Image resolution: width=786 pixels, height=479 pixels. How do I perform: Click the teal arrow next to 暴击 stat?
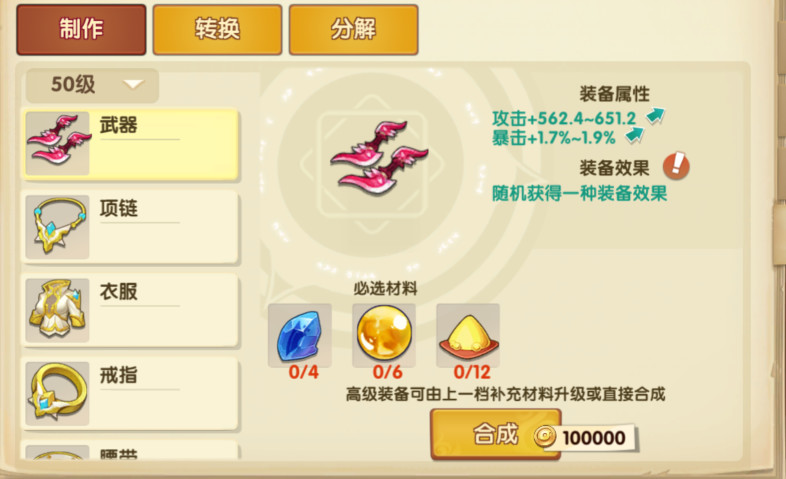tap(635, 134)
